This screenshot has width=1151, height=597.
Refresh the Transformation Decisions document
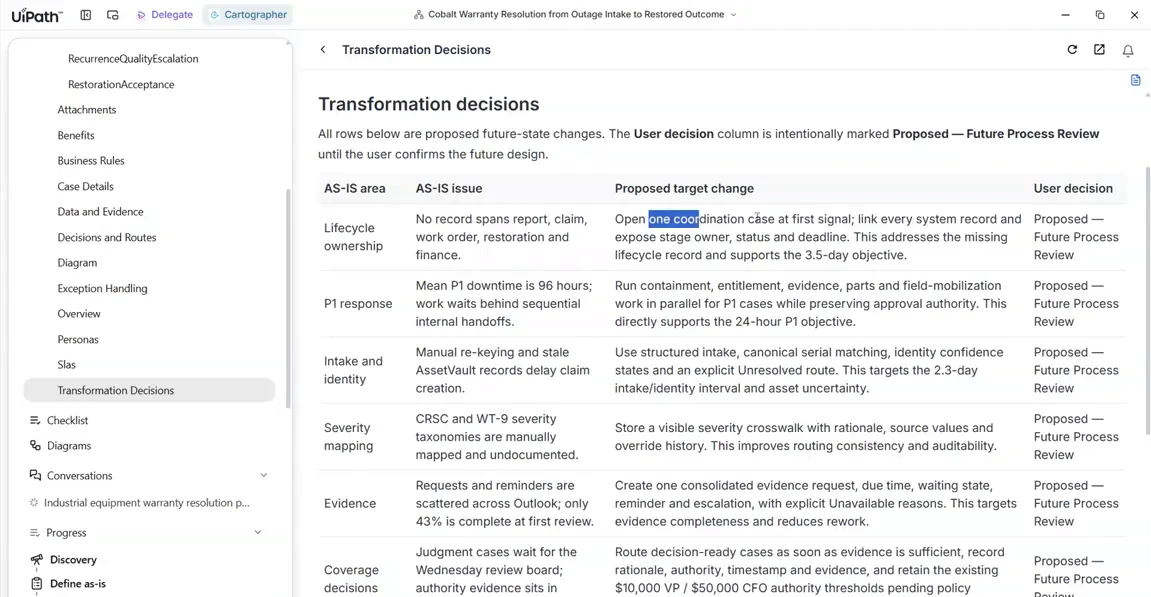point(1072,50)
